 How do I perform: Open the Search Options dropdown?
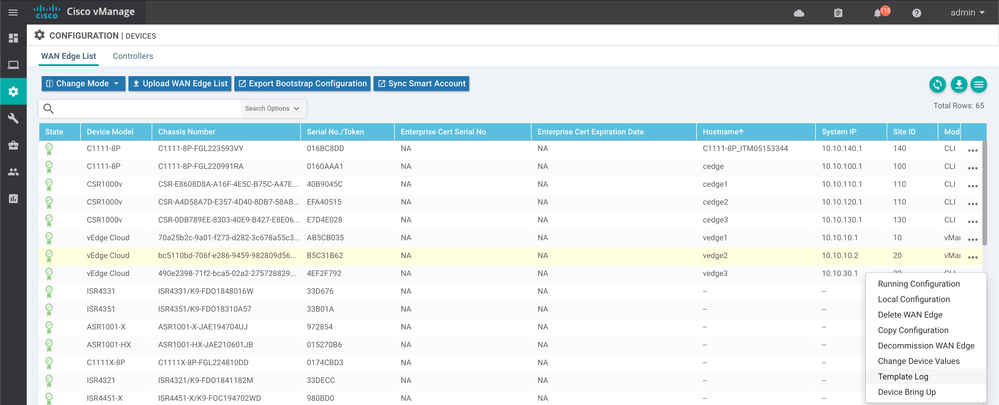coord(273,108)
